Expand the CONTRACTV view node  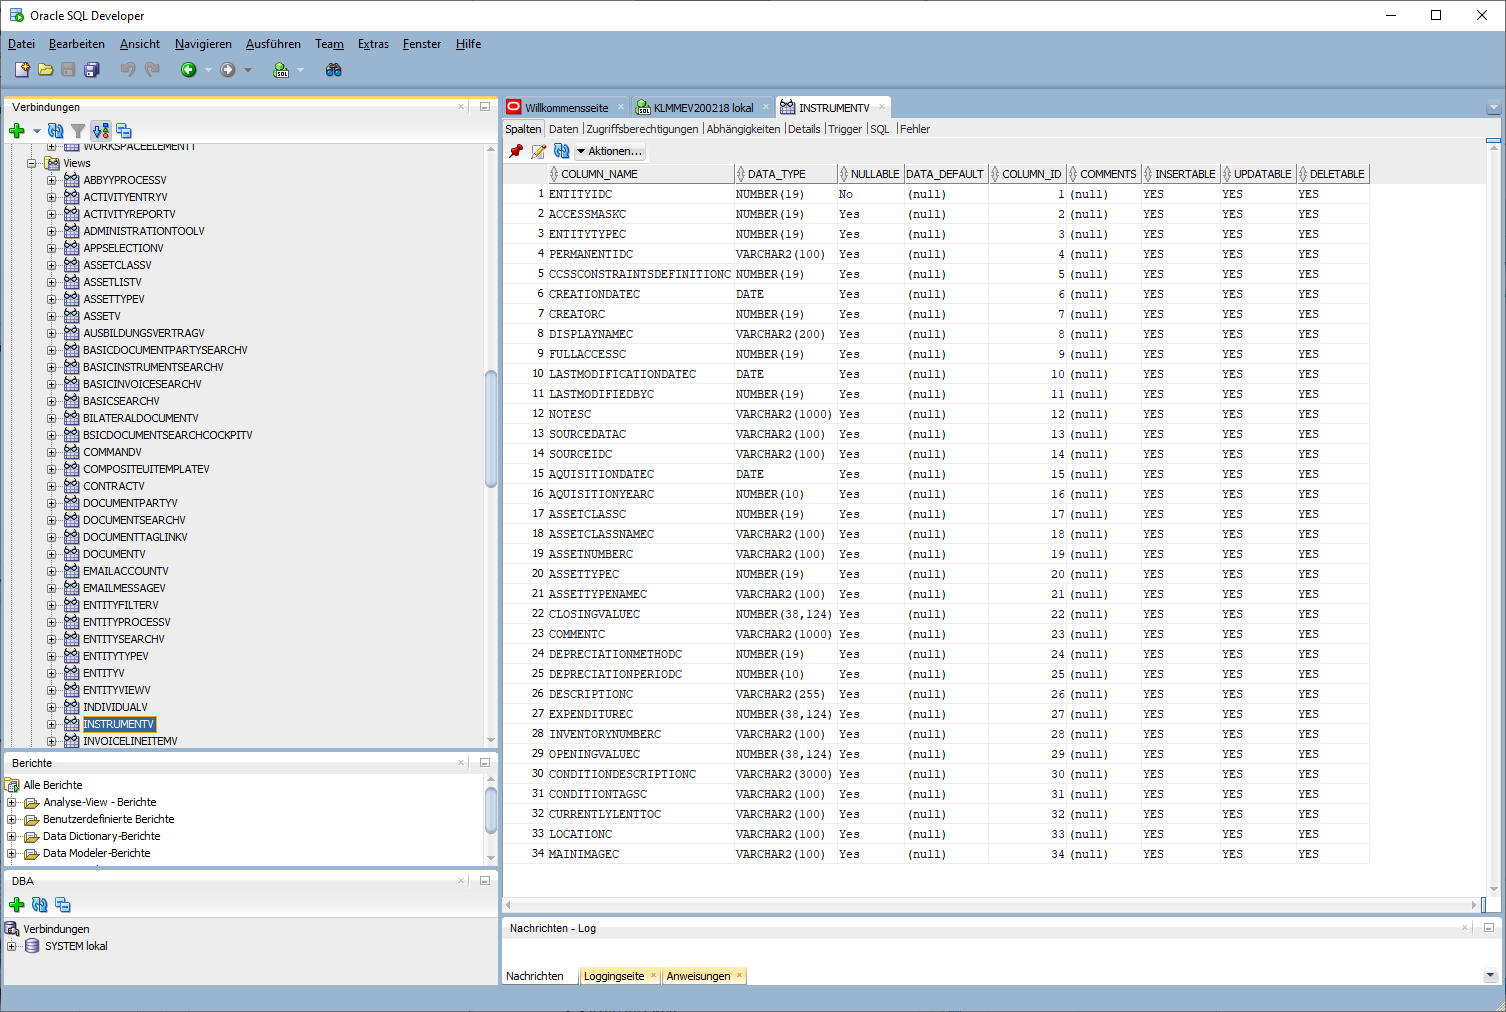(x=52, y=486)
